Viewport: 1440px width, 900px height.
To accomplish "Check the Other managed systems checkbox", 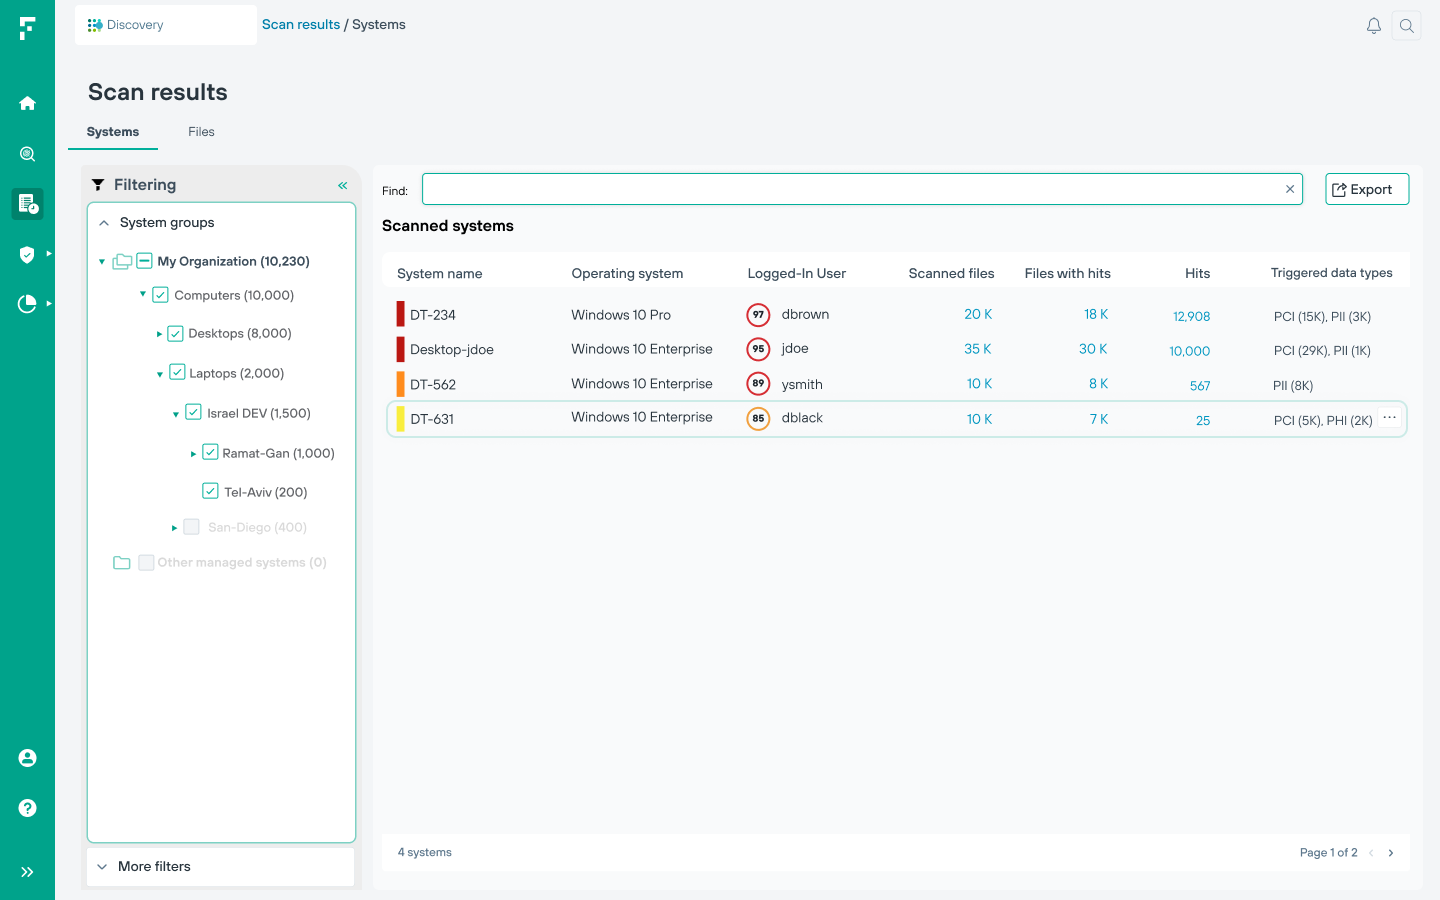I will (x=146, y=563).
